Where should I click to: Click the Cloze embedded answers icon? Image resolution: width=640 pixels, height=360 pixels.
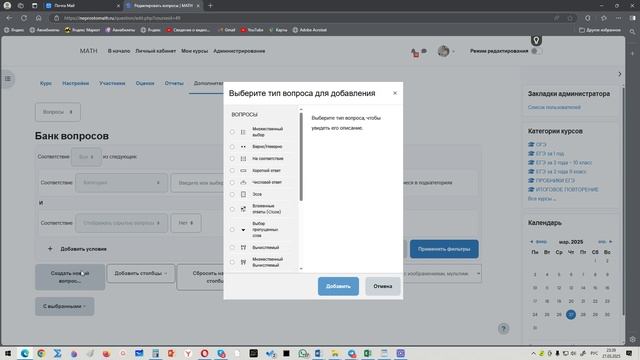click(x=243, y=209)
